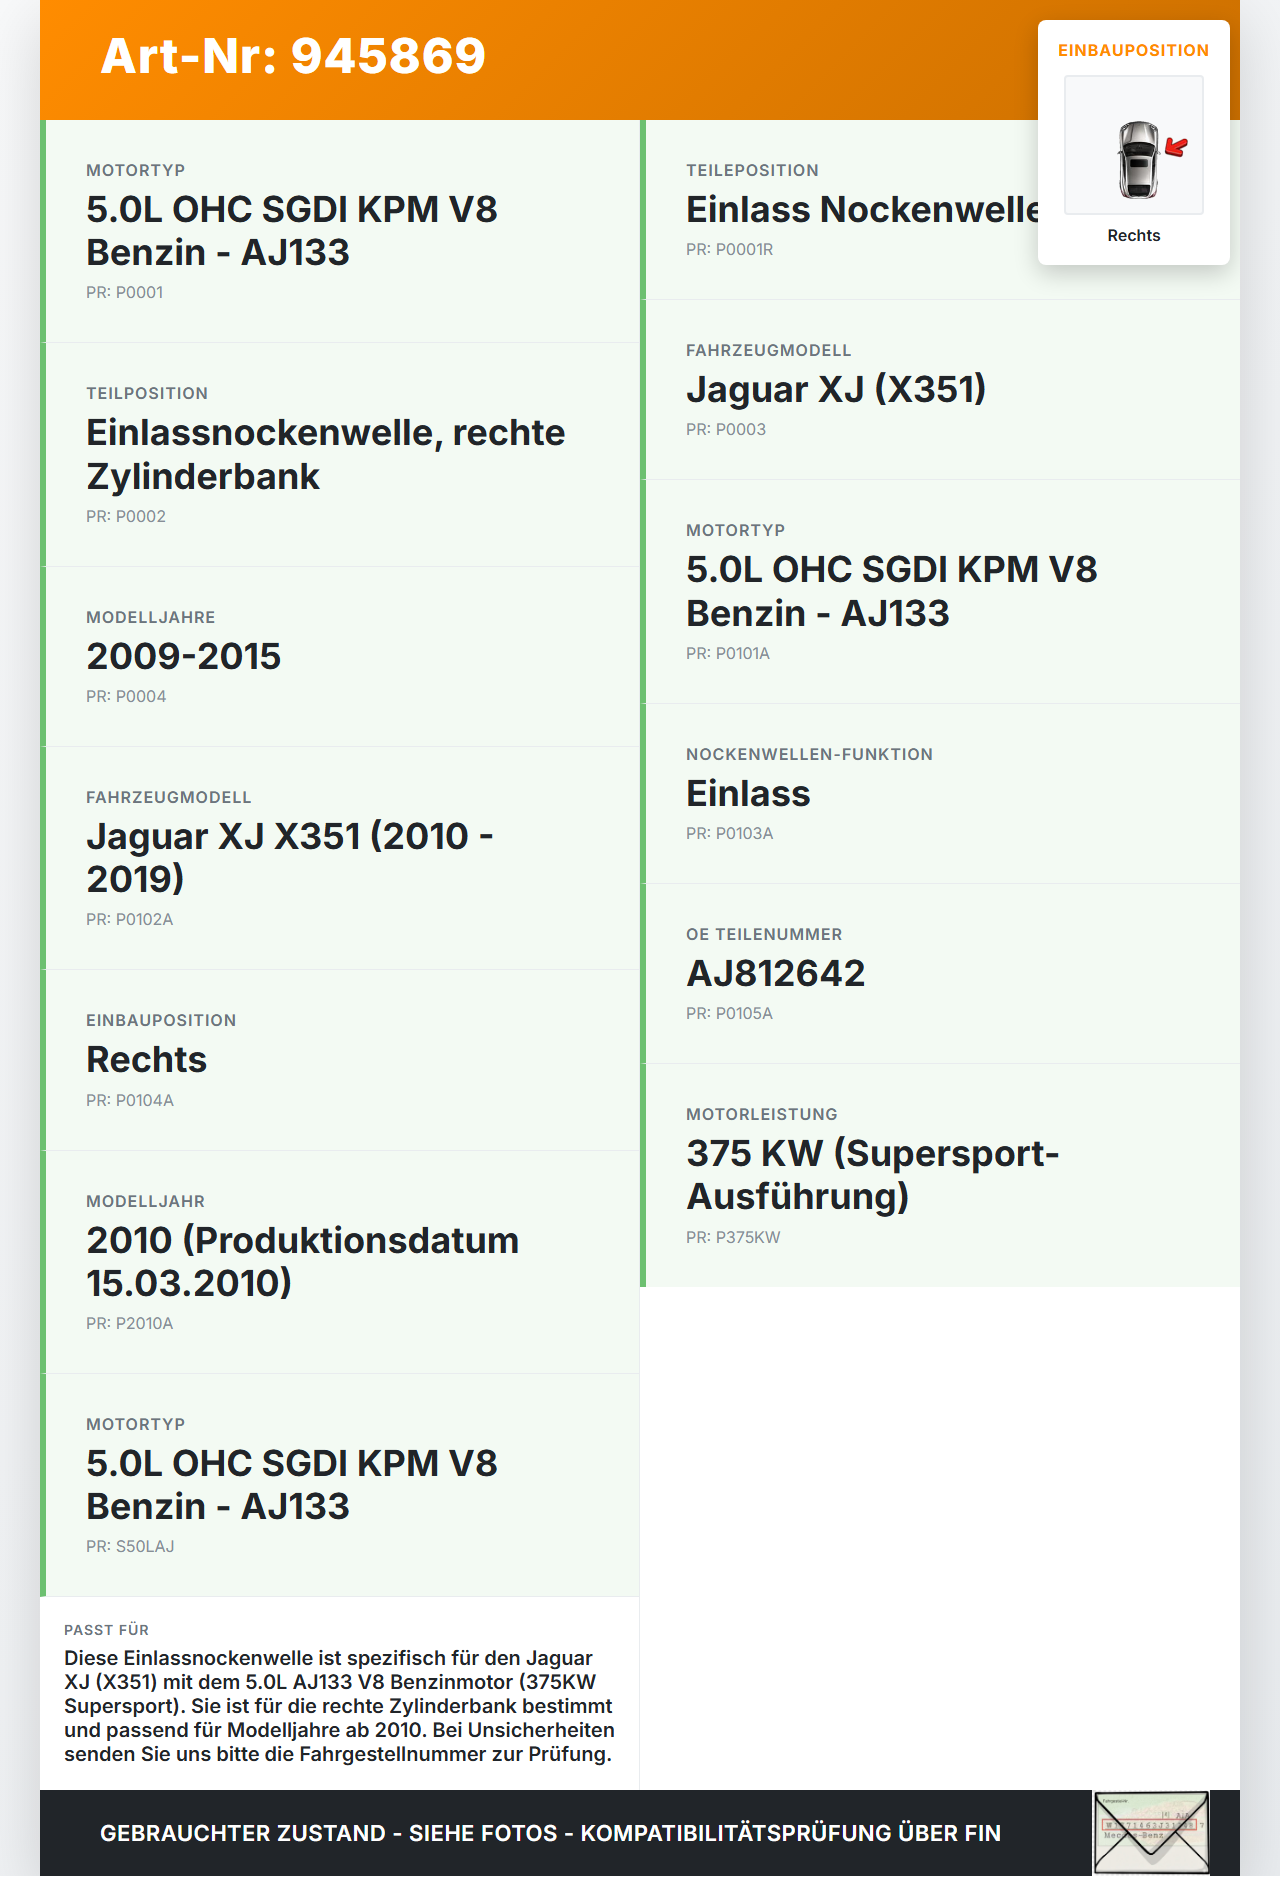The width and height of the screenshot is (1280, 1877).
Task: Click the Gebrauchter Zustand footer banner text
Action: point(550,1833)
